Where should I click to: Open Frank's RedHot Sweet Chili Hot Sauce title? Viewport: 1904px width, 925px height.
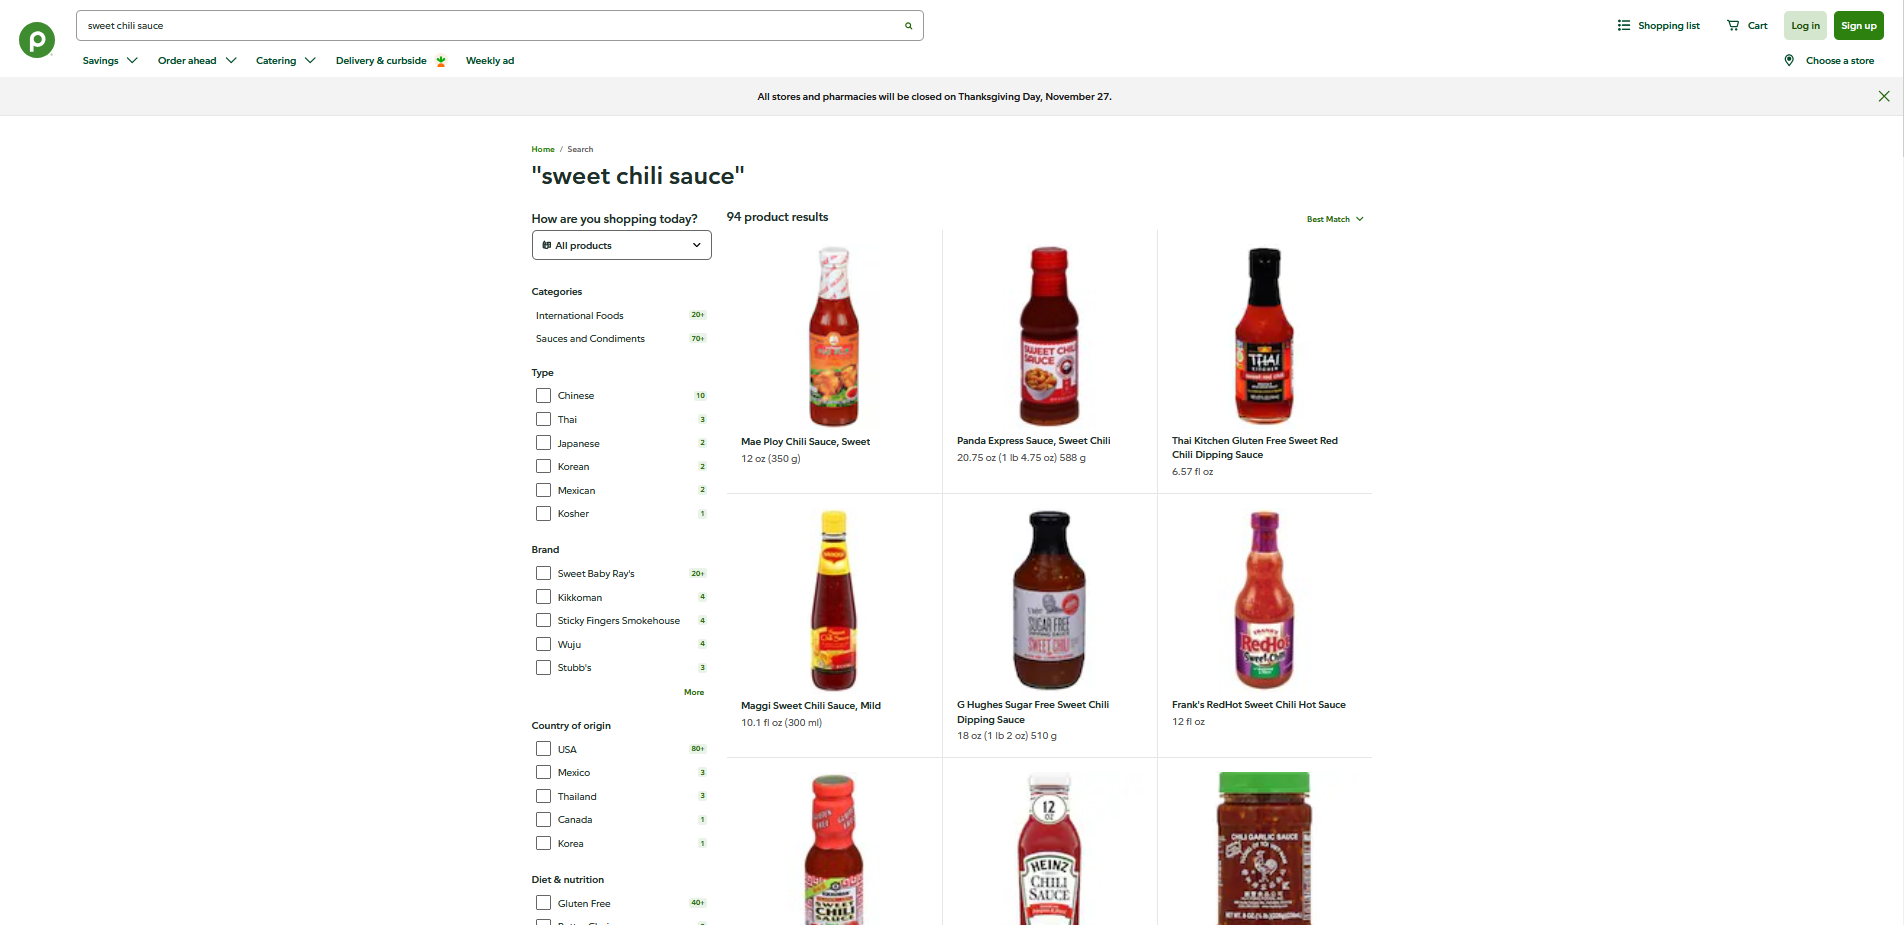pos(1259,705)
